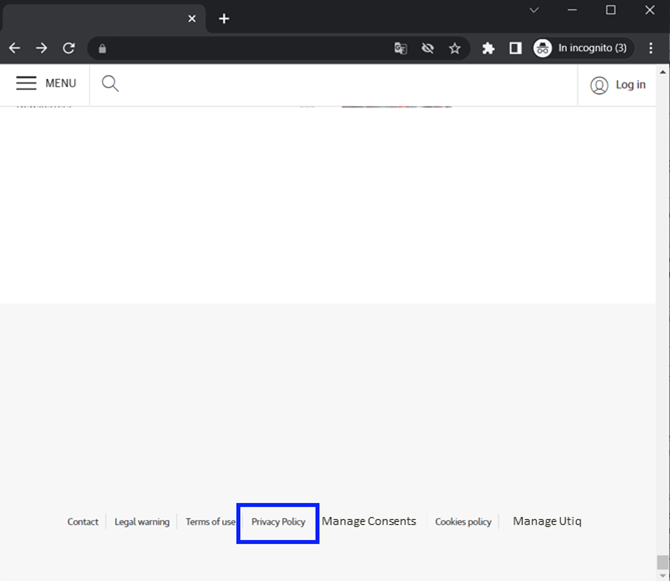Close the current browser tab
The image size is (670, 581).
(192, 18)
